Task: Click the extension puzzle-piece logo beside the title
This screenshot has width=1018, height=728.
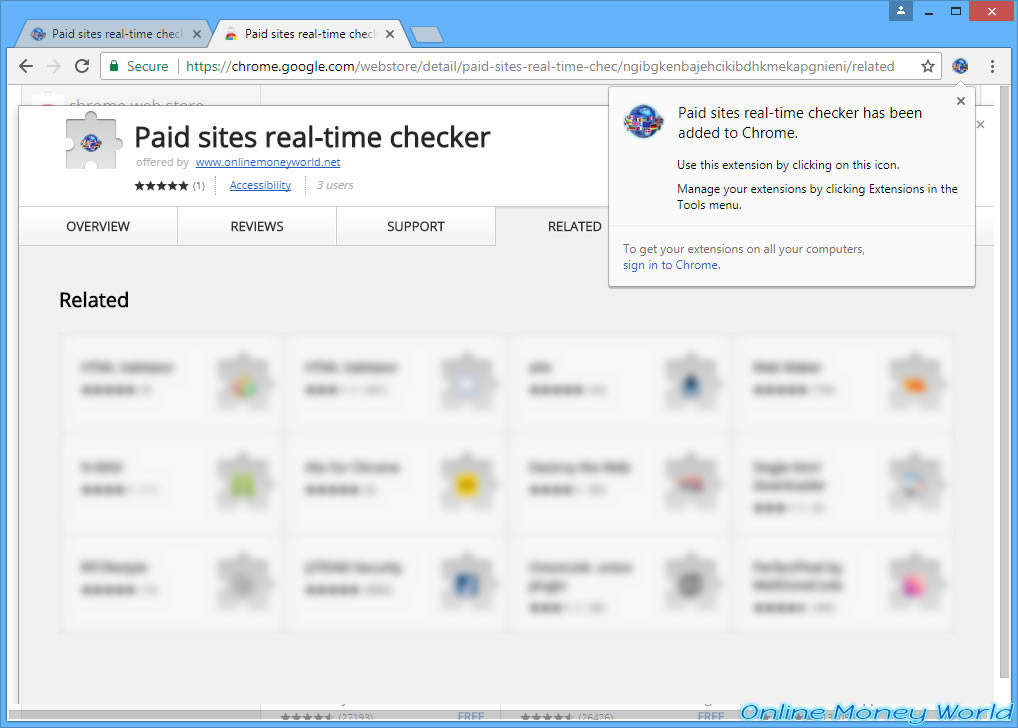Action: coord(93,141)
